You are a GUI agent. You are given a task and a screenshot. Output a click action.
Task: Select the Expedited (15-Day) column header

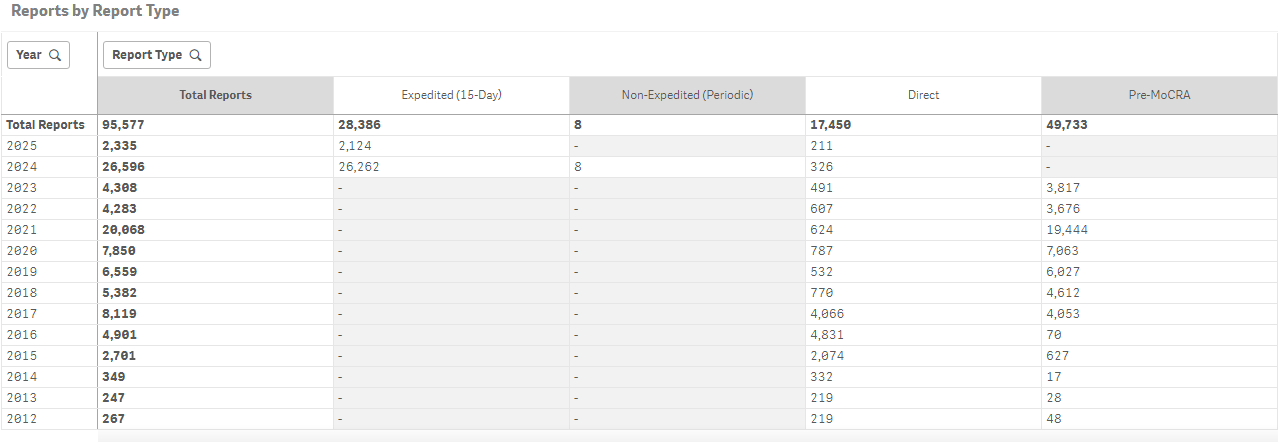coord(451,95)
